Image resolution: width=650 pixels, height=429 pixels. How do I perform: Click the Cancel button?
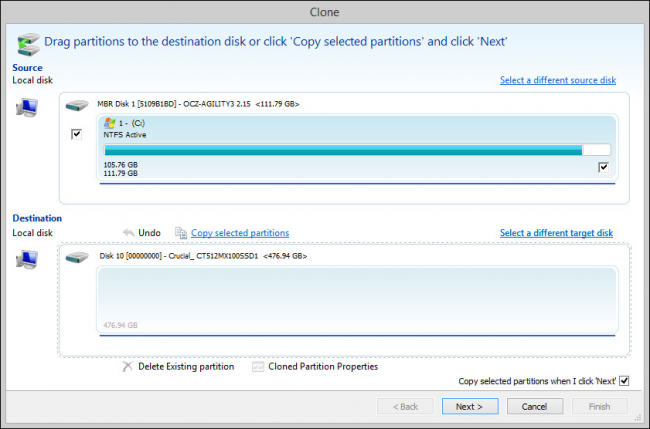[534, 407]
